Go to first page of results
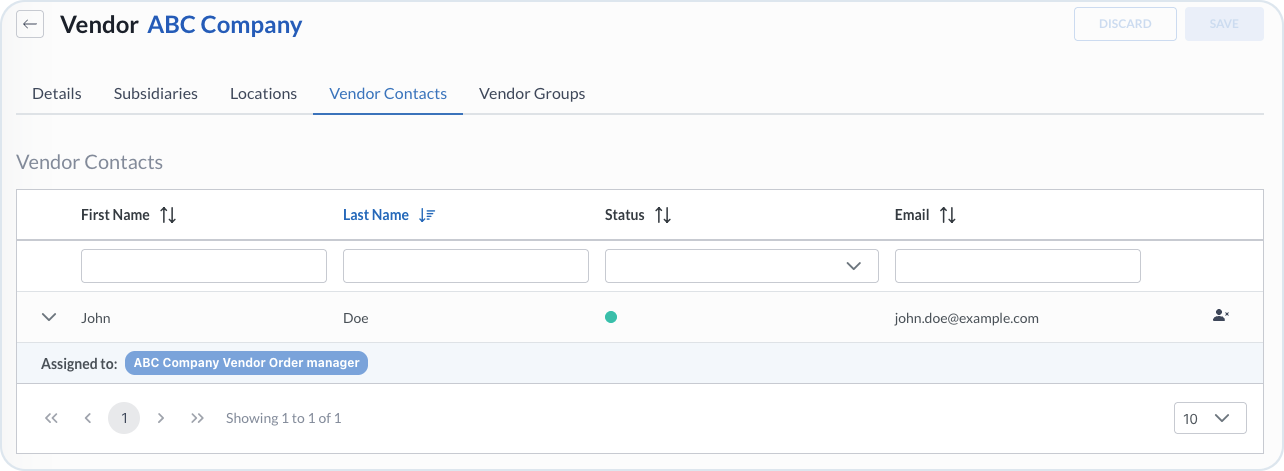The image size is (1284, 471). [51, 418]
